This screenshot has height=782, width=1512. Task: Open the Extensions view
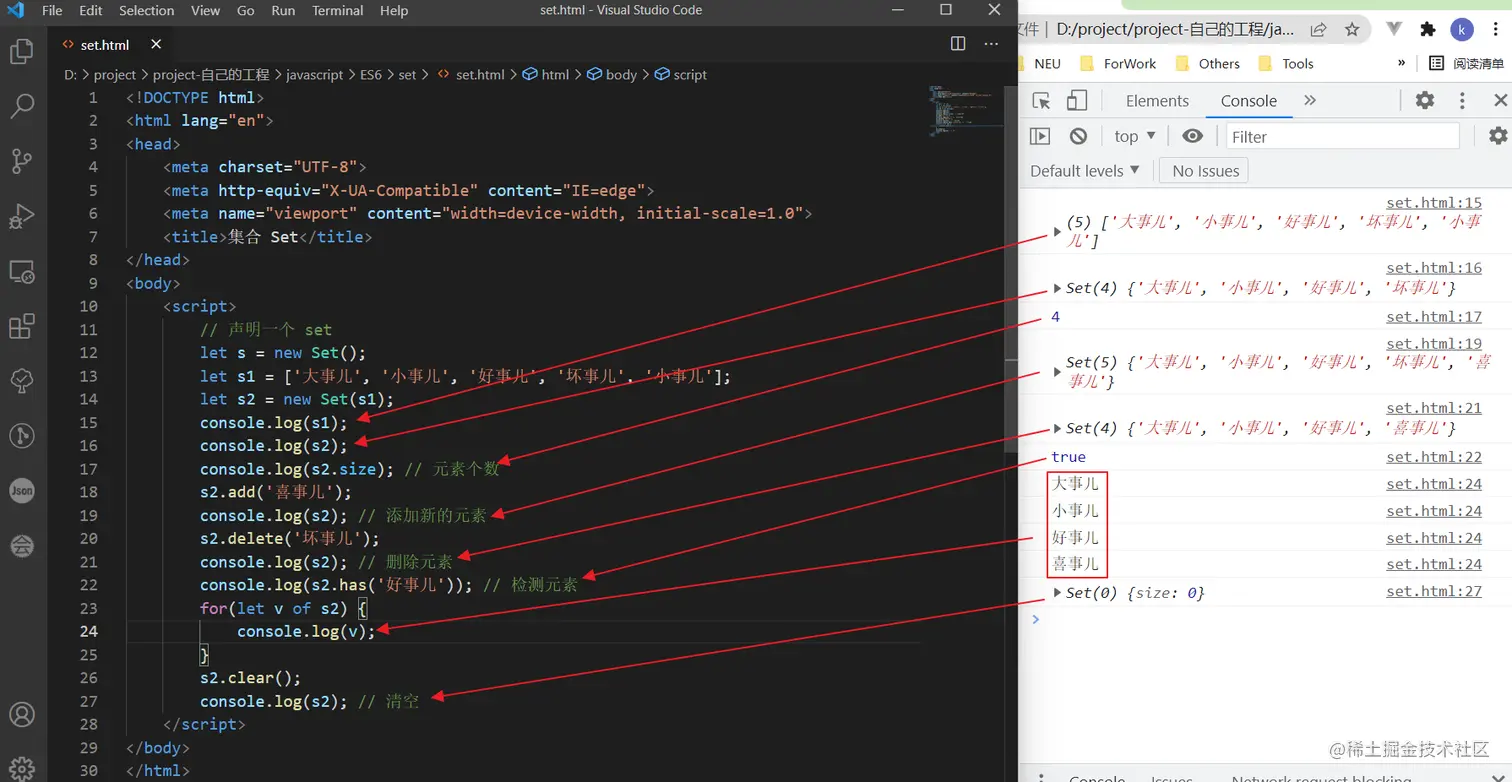pos(22,326)
